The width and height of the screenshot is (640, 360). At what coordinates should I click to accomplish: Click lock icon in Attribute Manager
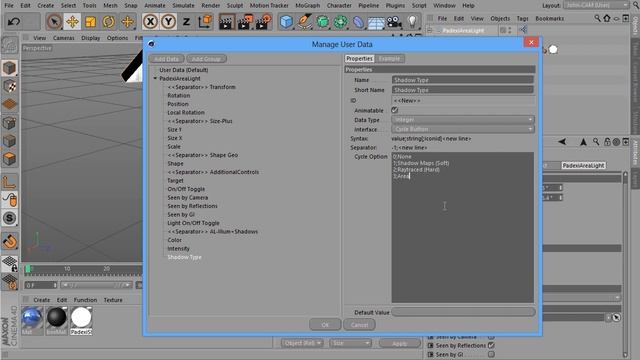point(607,142)
